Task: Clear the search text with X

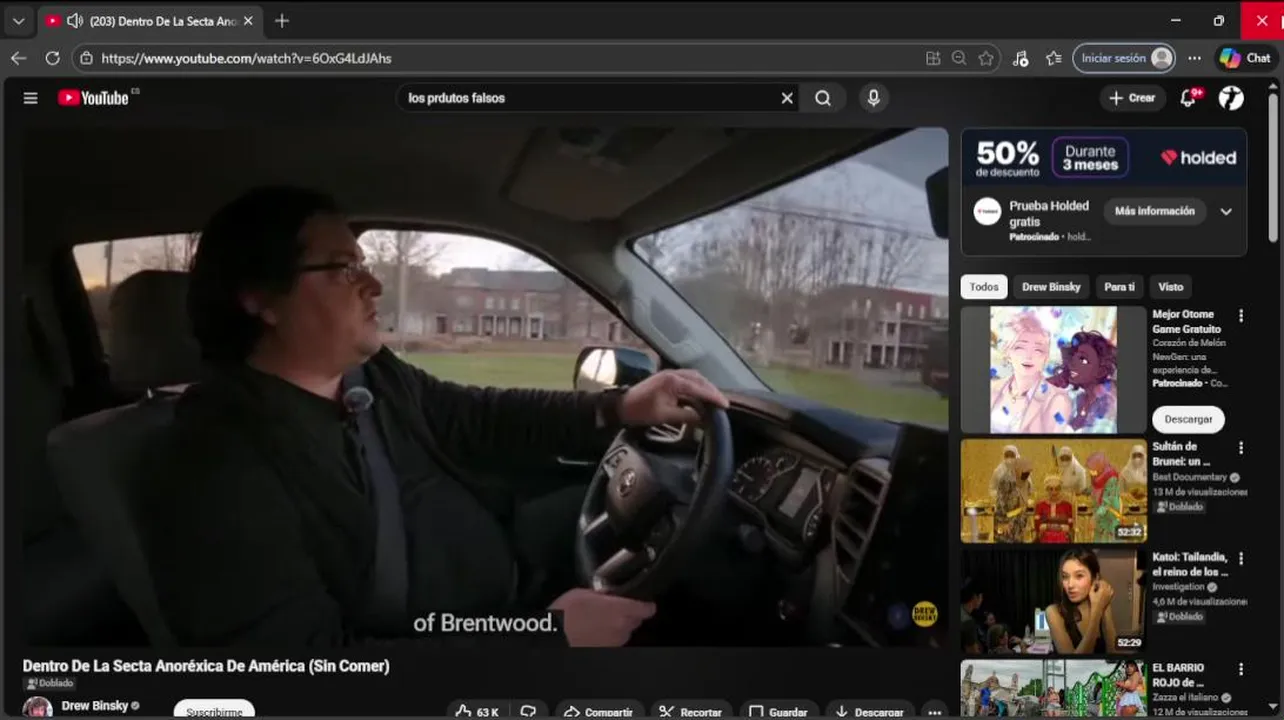Action: [x=787, y=98]
